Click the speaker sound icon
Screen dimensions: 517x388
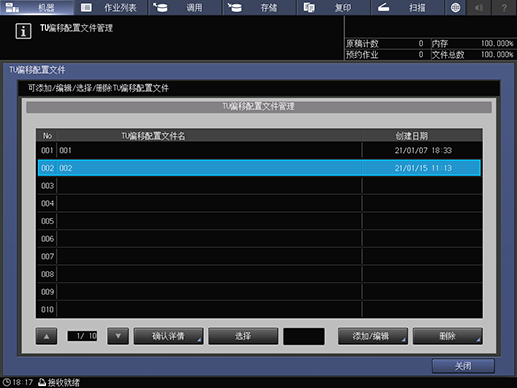coord(479,7)
